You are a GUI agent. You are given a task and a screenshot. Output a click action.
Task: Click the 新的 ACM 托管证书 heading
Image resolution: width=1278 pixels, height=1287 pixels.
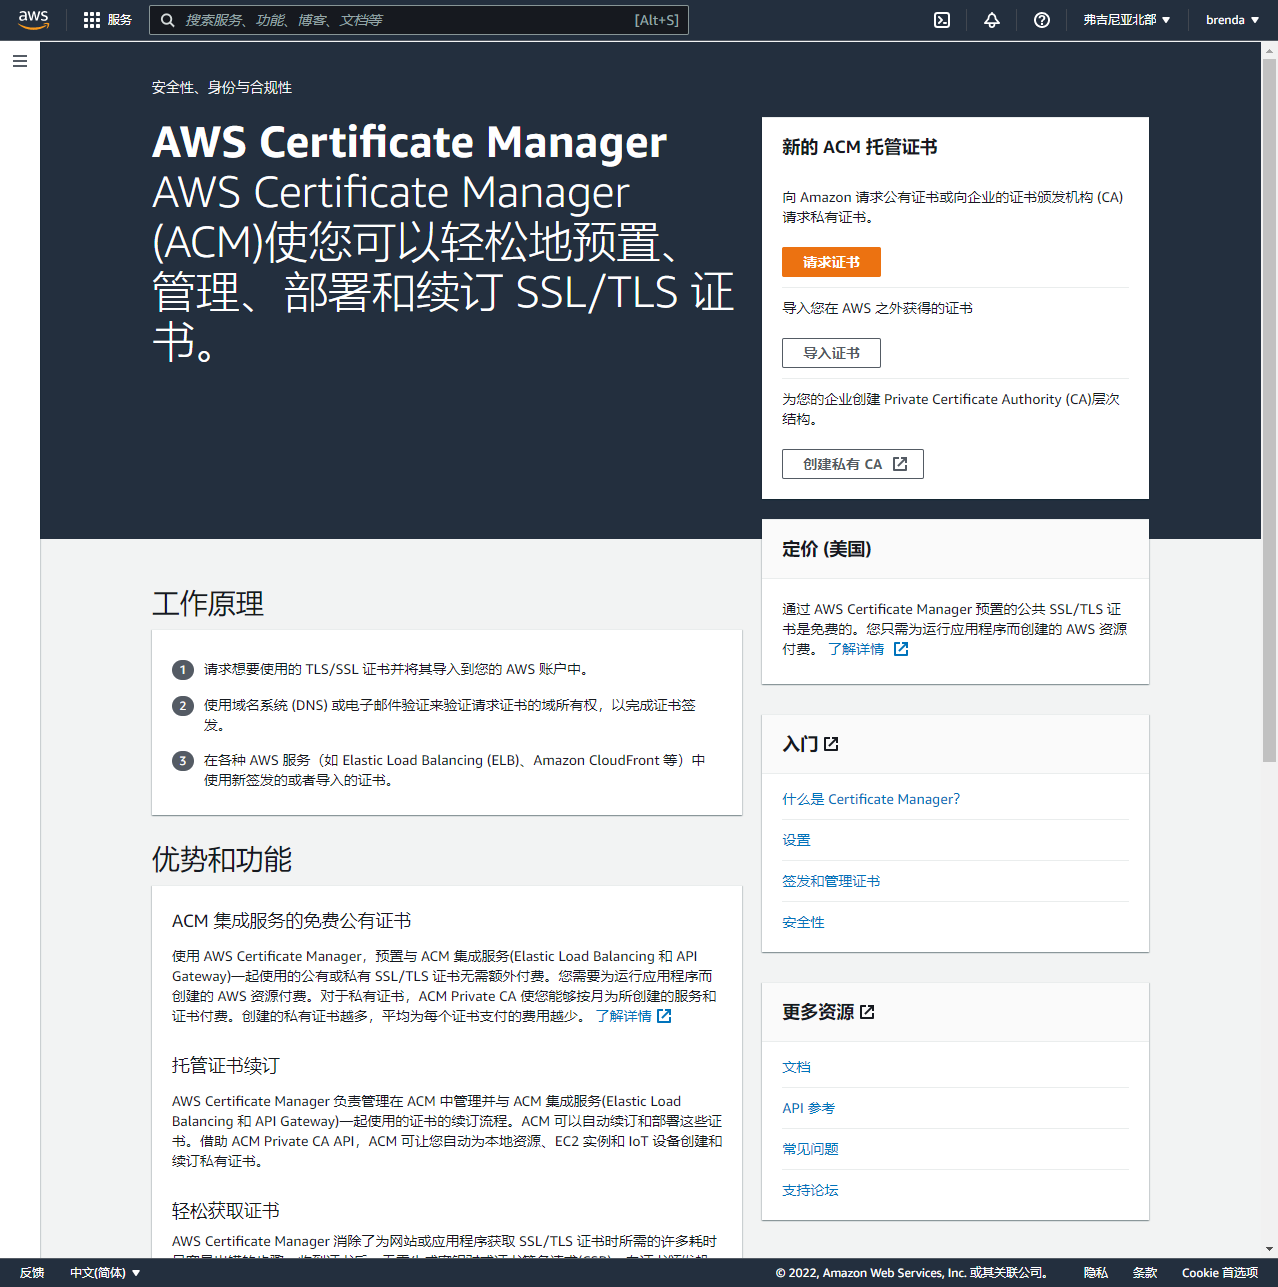click(860, 147)
